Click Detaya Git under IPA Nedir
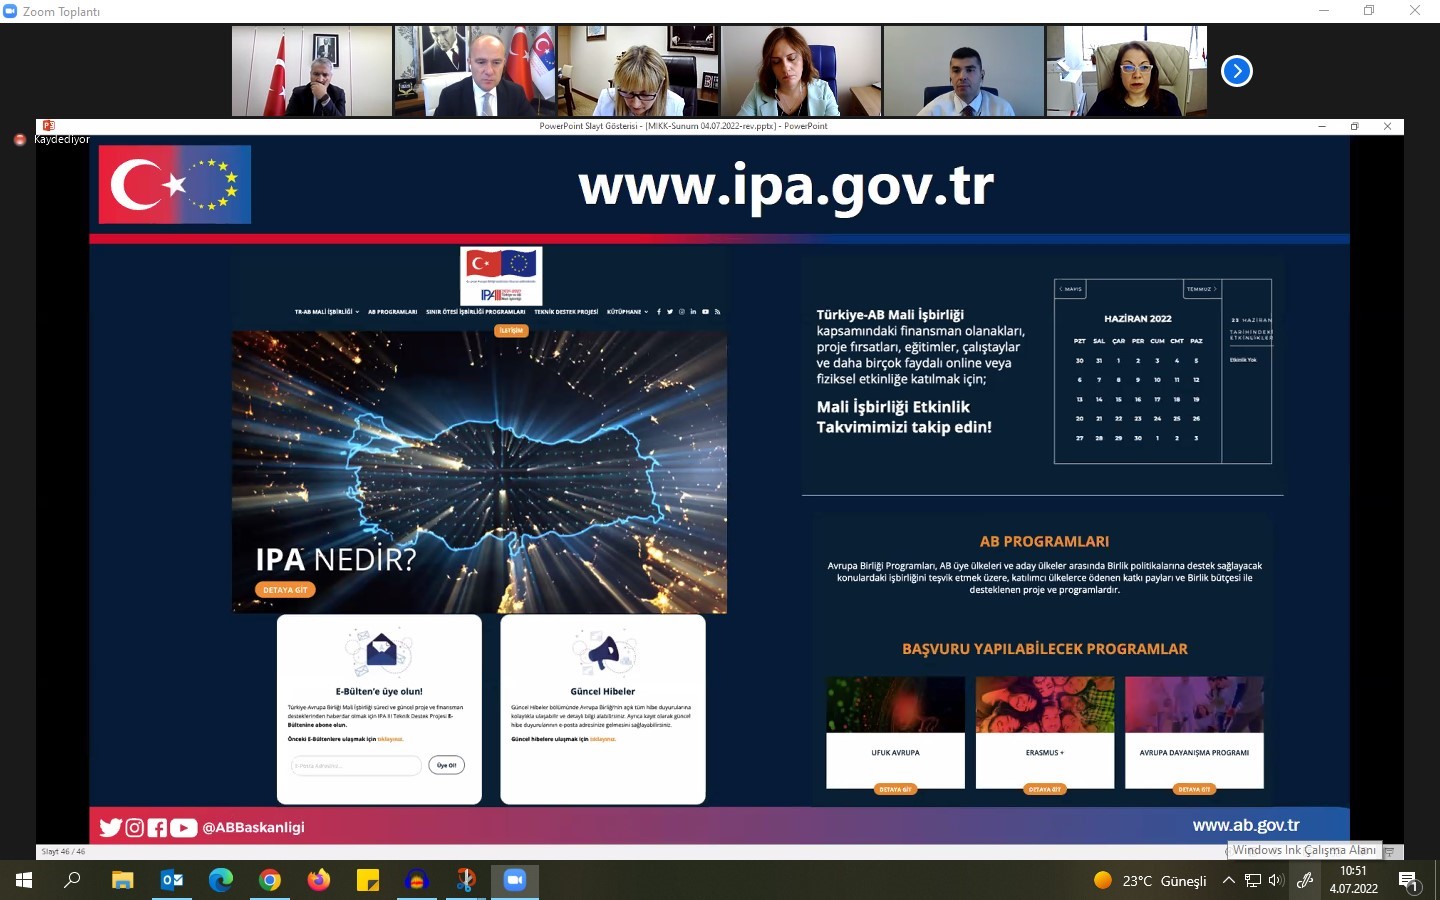1440x900 pixels. click(285, 590)
